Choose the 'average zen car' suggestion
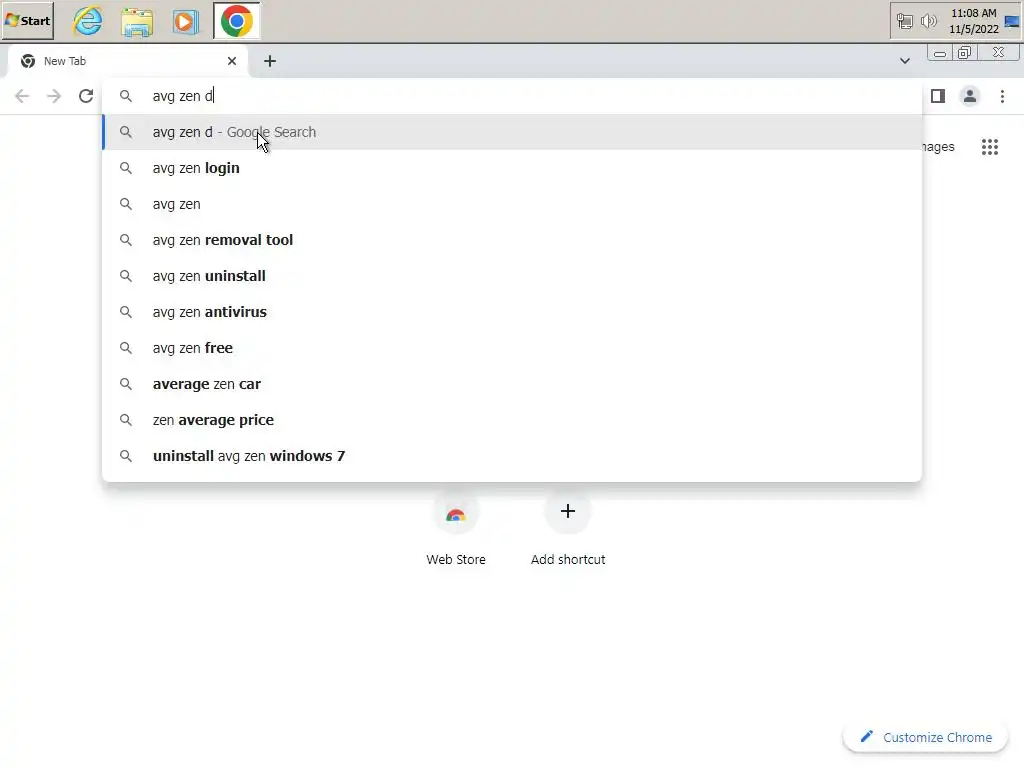Screen dimensions: 1024x768 pyautogui.click(x=512, y=383)
